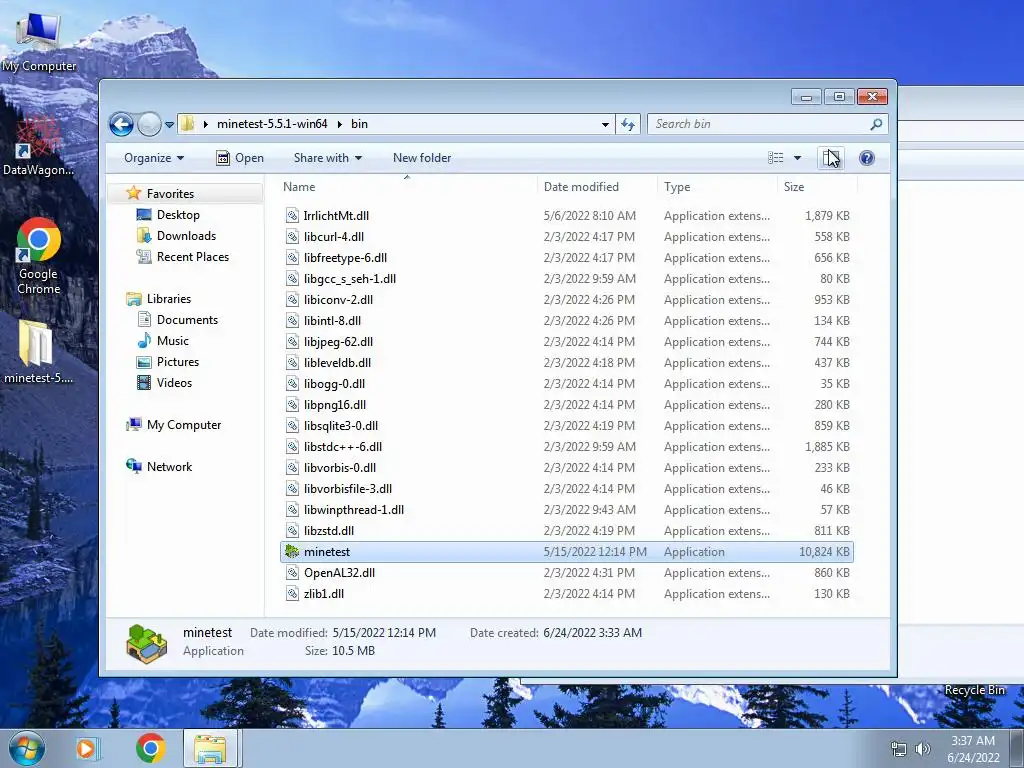Image resolution: width=1024 pixels, height=768 pixels.
Task: Select libintl-8.dll file
Action: pos(332,321)
